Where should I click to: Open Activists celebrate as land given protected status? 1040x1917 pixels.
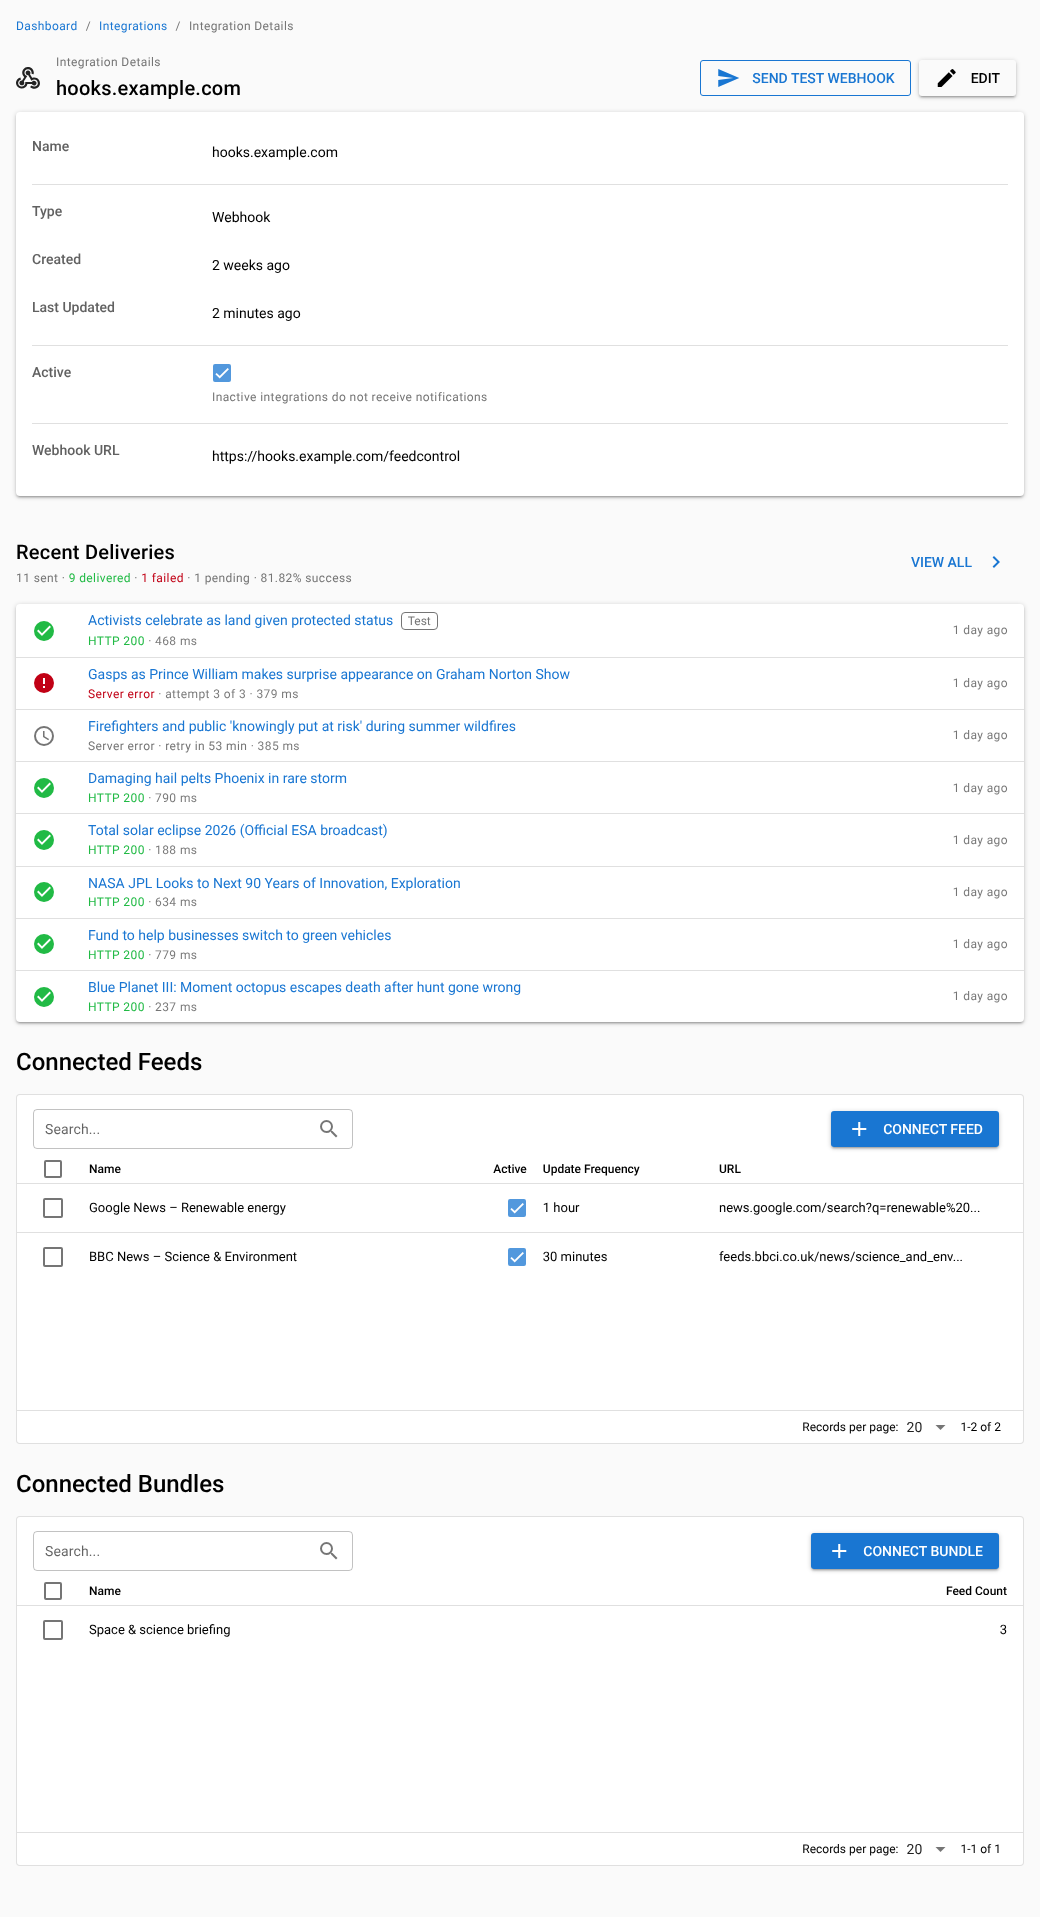[240, 620]
